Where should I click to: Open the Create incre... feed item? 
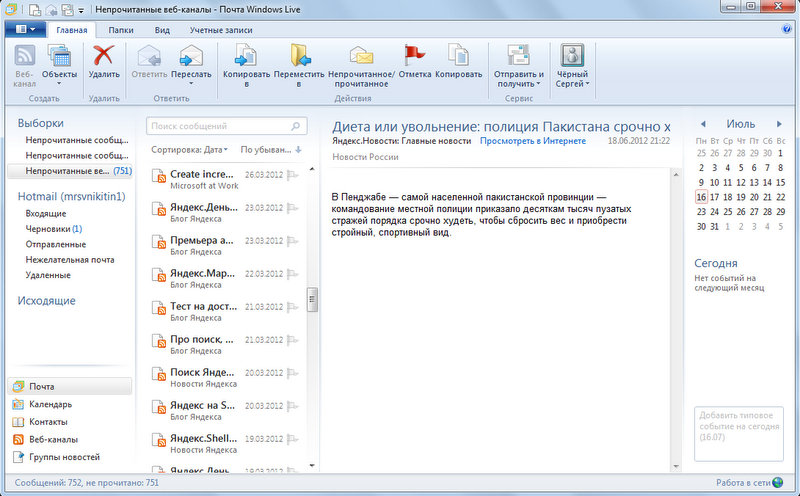point(224,179)
